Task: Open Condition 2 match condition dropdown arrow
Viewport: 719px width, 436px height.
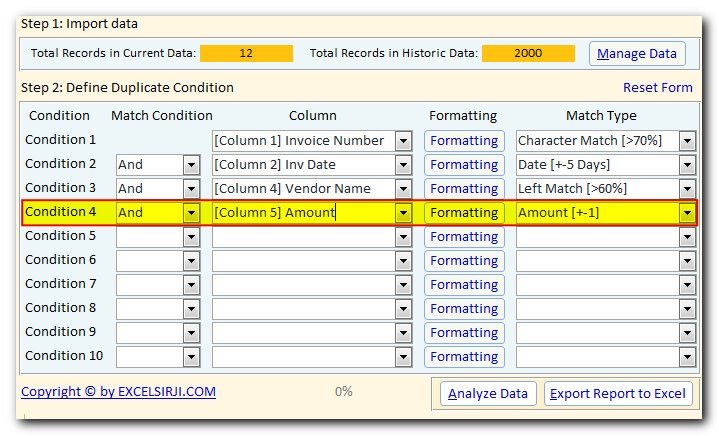Action: point(192,165)
